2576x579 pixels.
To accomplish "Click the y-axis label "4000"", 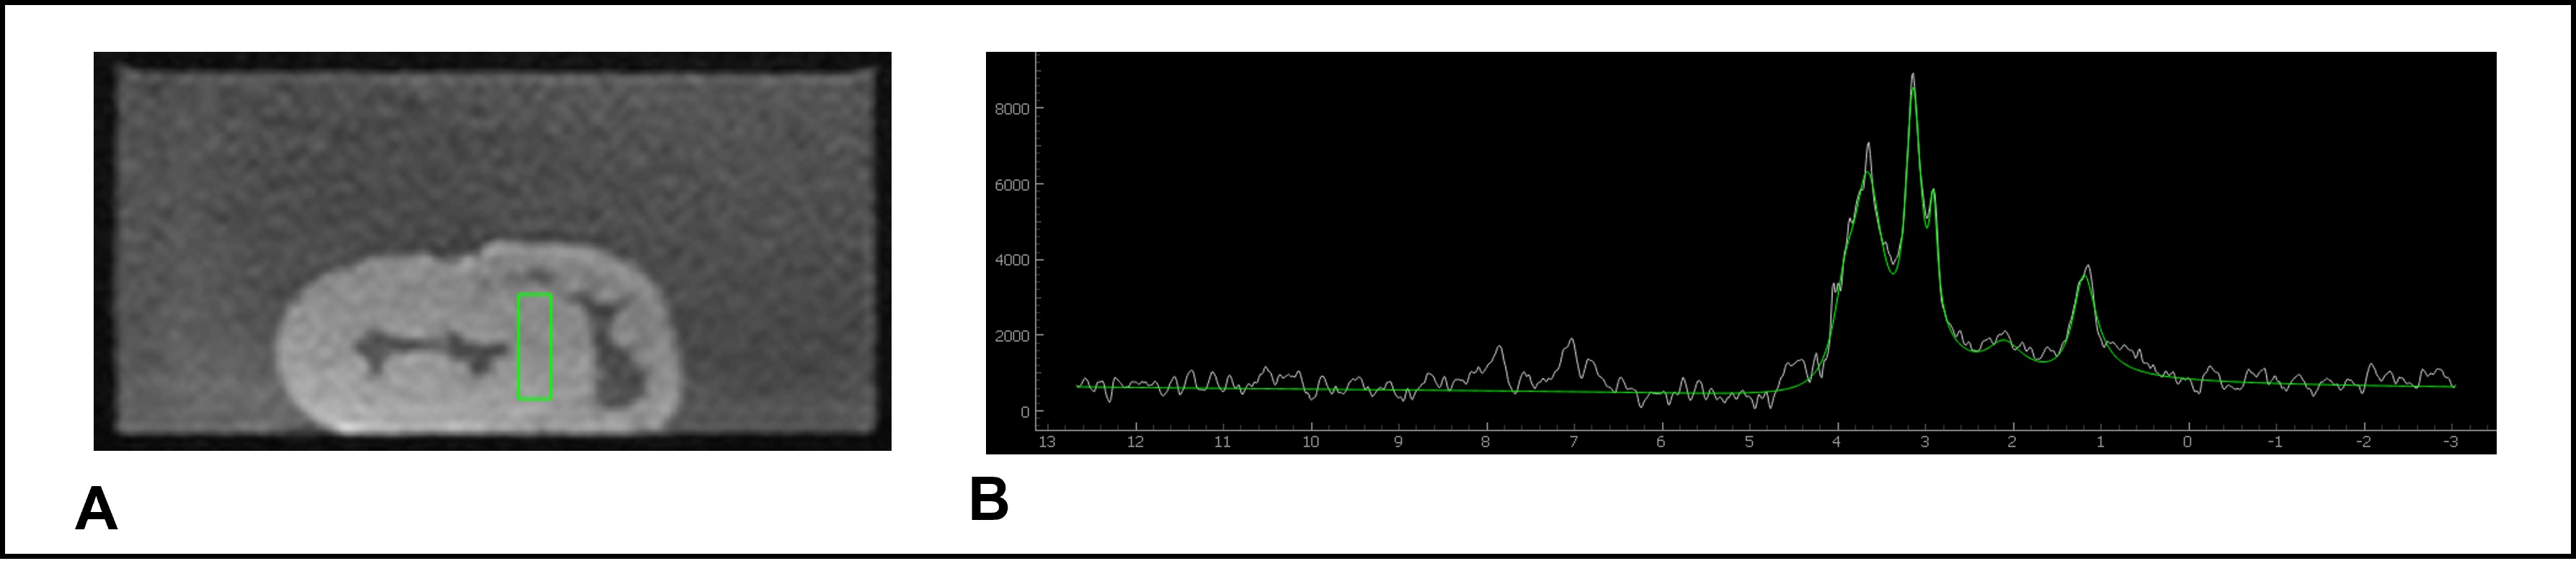I will (1012, 260).
